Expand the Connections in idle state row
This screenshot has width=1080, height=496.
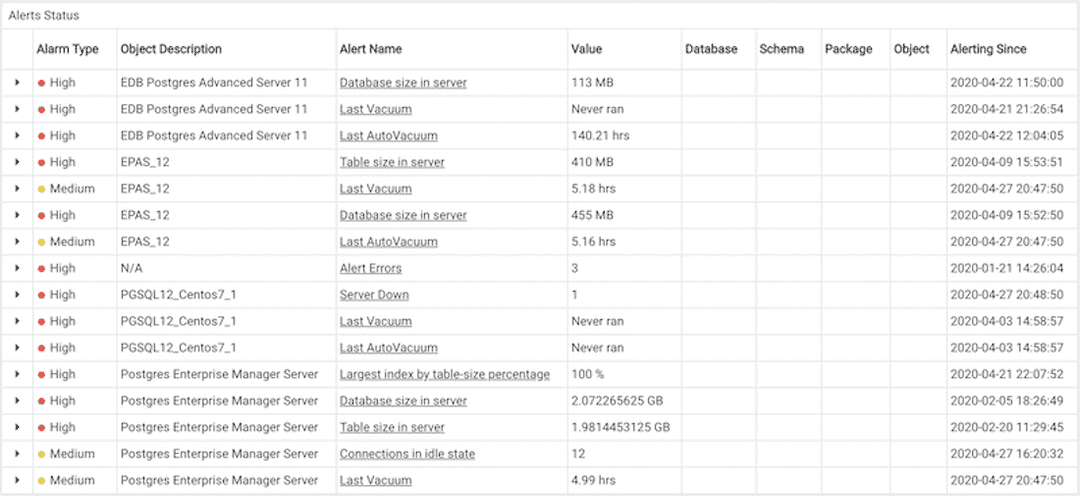pyautogui.click(x=17, y=454)
